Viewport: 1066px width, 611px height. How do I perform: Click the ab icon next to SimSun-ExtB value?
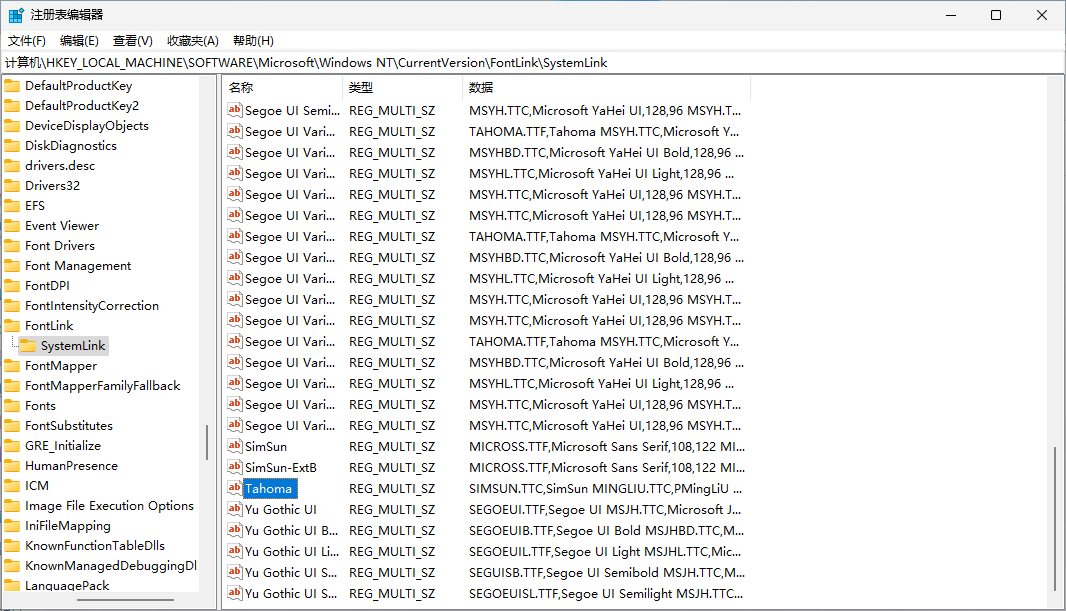(x=235, y=468)
